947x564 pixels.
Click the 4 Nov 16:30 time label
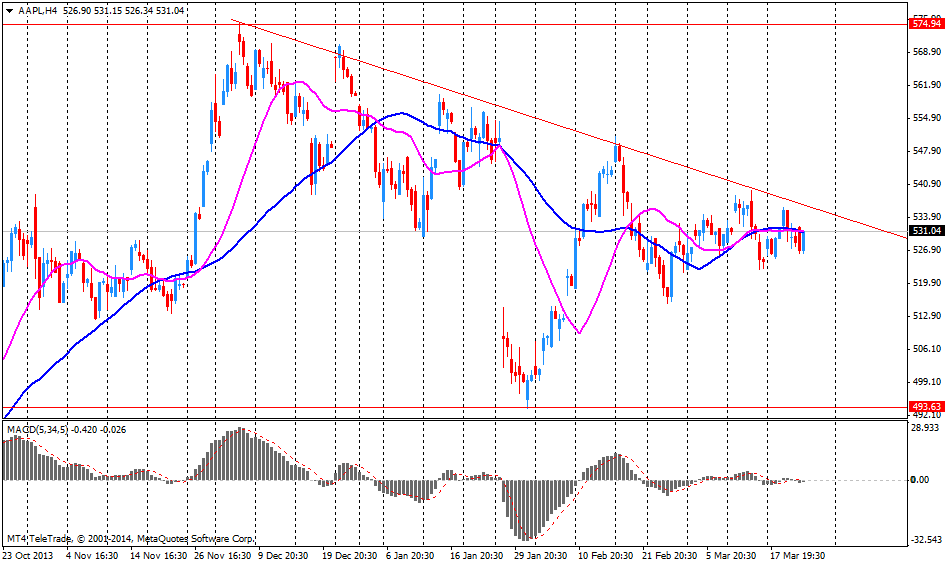click(x=92, y=555)
